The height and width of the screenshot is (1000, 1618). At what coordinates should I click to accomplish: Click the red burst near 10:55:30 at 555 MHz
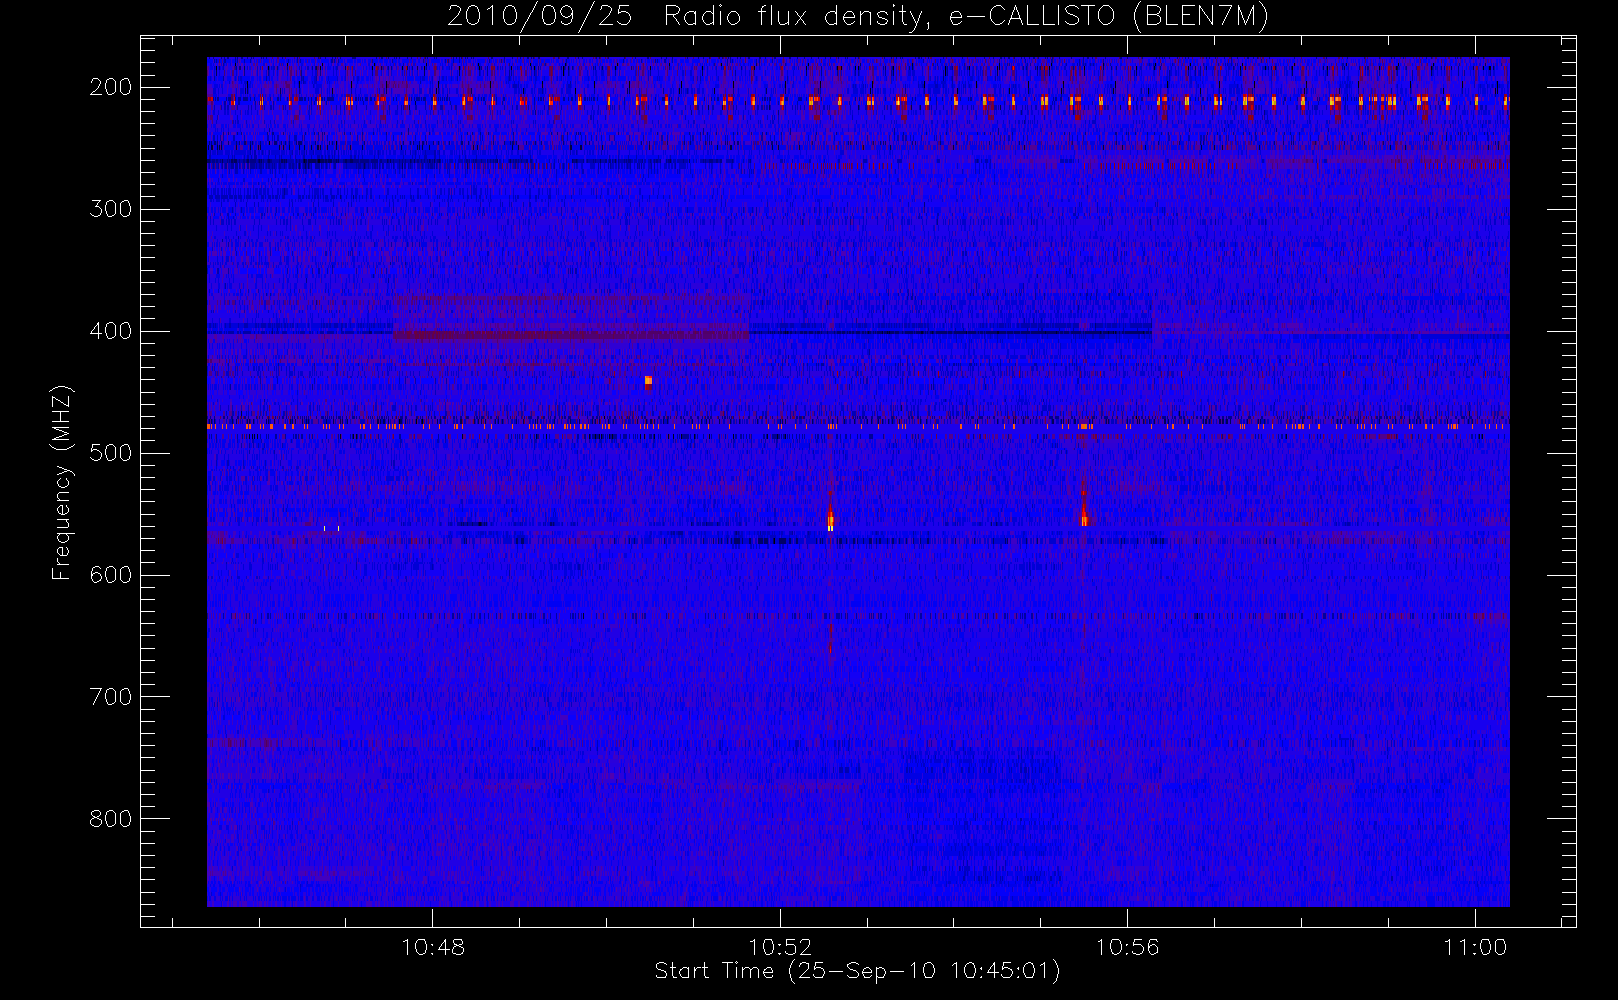coord(1084,514)
